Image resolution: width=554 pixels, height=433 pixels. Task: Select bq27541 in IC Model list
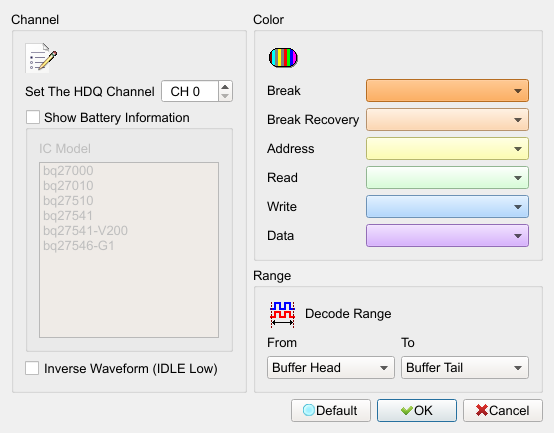pos(129,216)
